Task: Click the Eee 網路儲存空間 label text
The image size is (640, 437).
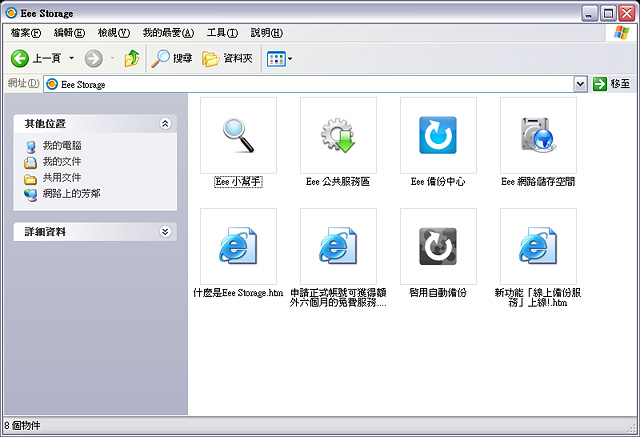Action: [538, 182]
